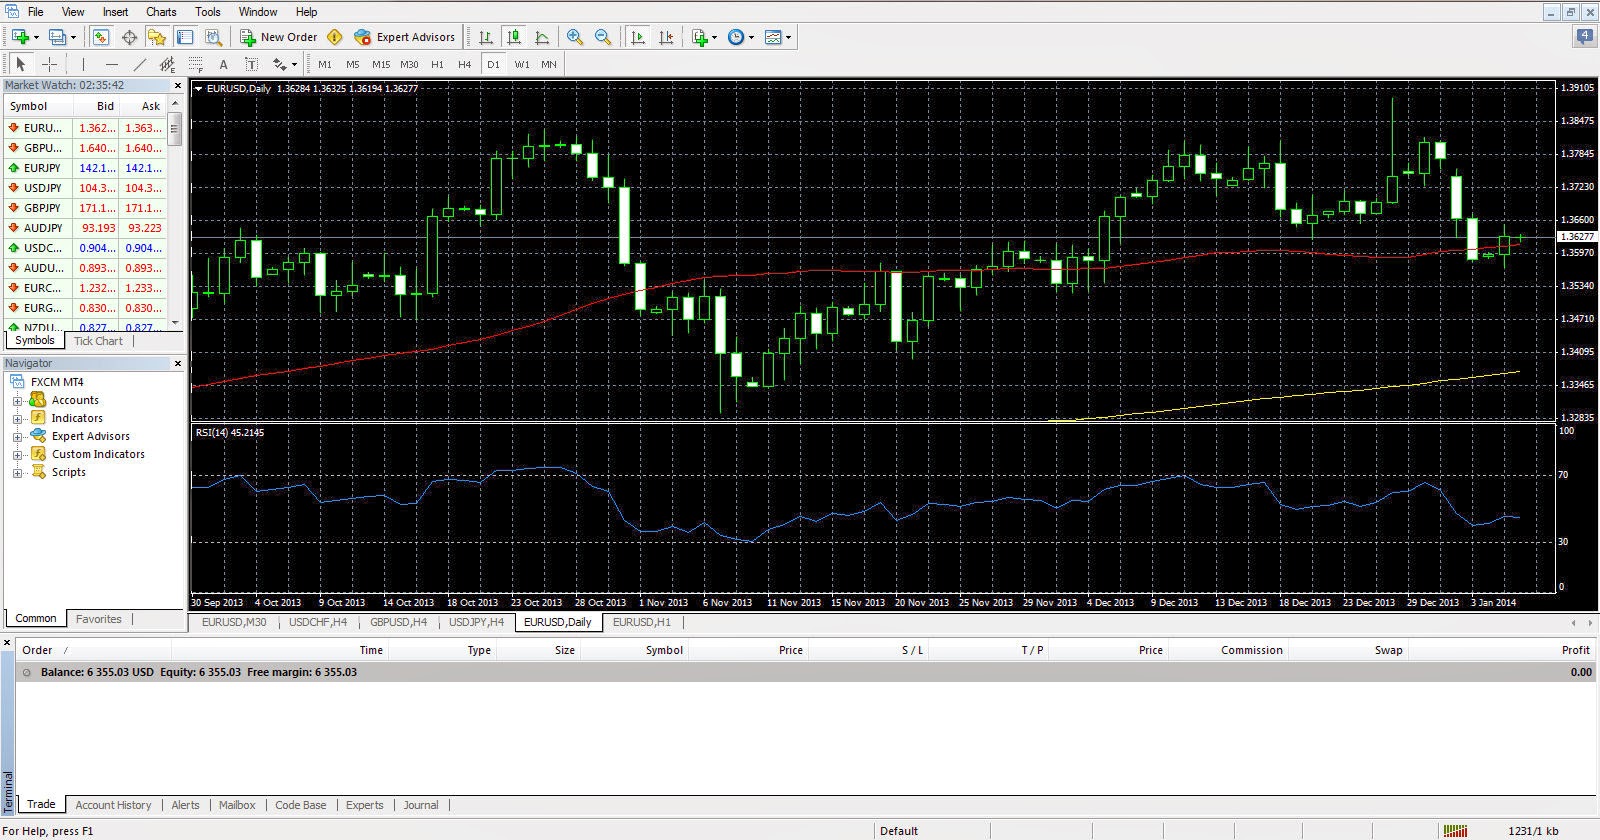Zoom out of the chart
The width and height of the screenshot is (1600, 840).
pyautogui.click(x=603, y=37)
